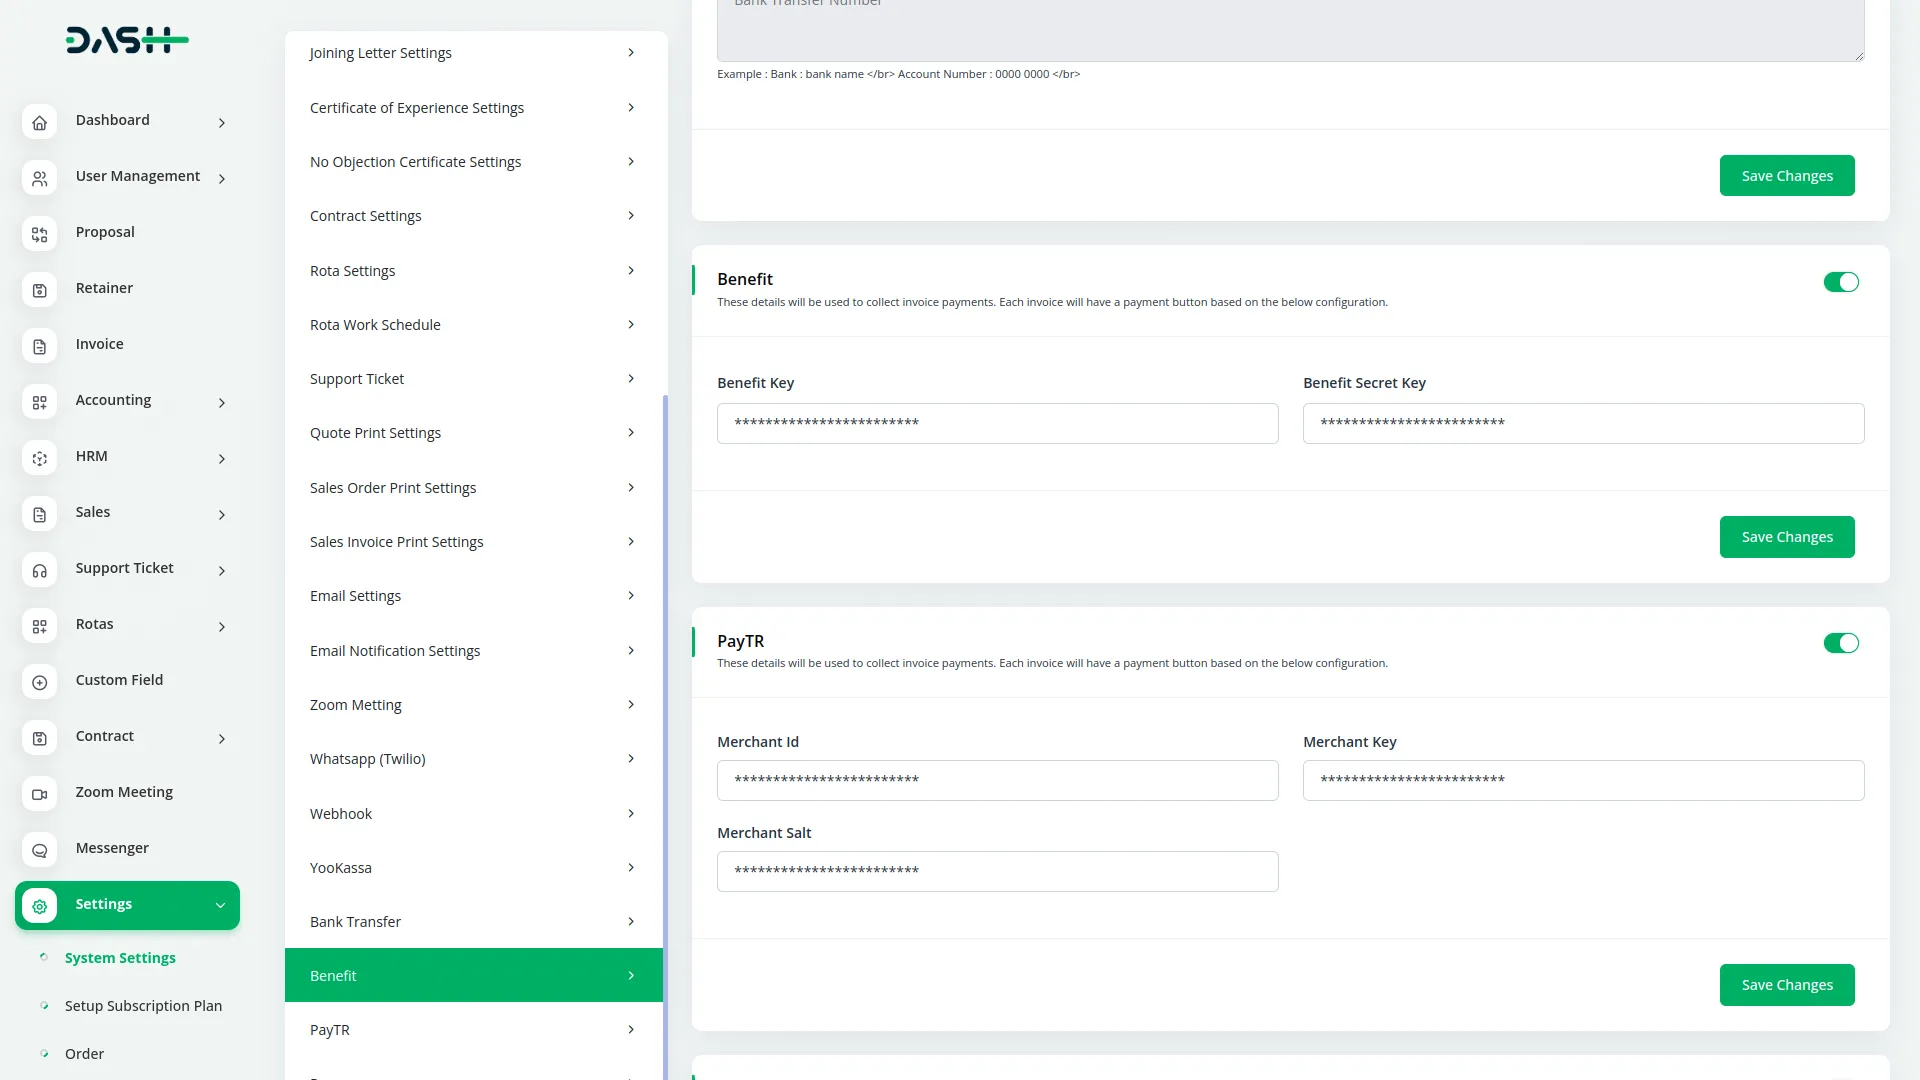Expand the sidebar Support Ticket arrow

coord(222,570)
